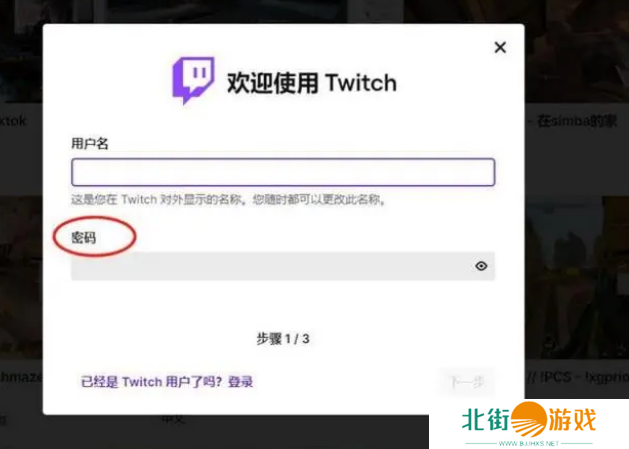Toggle password visibility with the eye icon
Viewport: 629px width, 449px height.
click(481, 266)
